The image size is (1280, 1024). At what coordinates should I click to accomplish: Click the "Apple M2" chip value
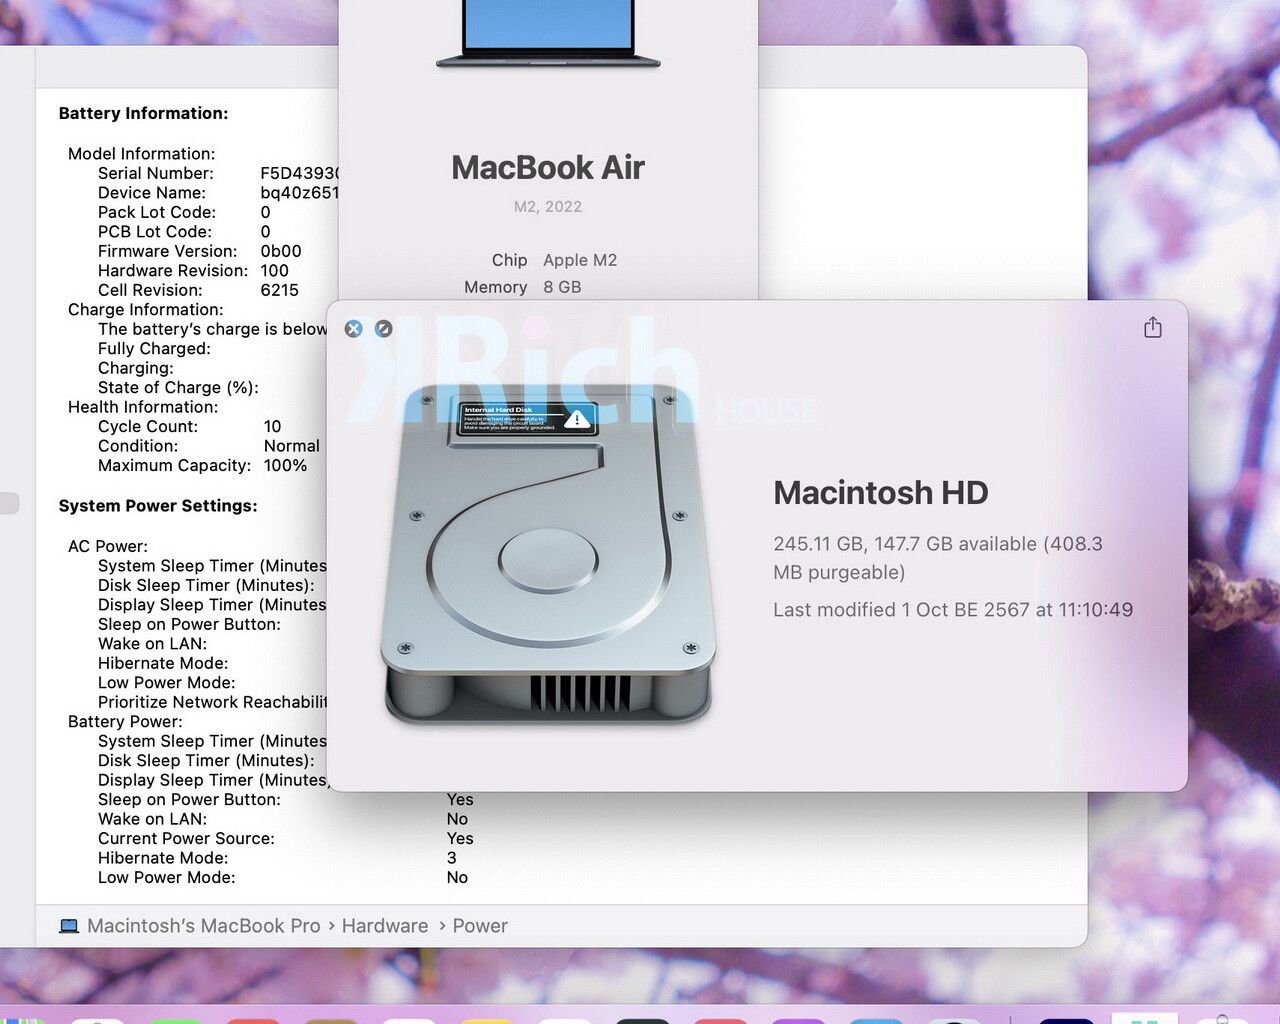click(x=580, y=260)
